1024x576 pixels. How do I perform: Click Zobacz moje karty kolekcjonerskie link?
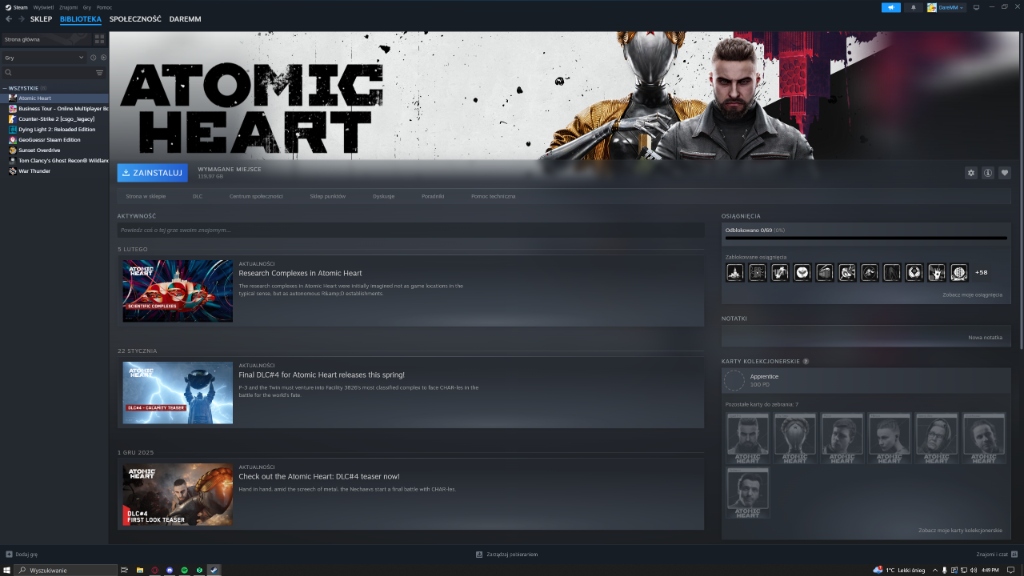(960, 530)
